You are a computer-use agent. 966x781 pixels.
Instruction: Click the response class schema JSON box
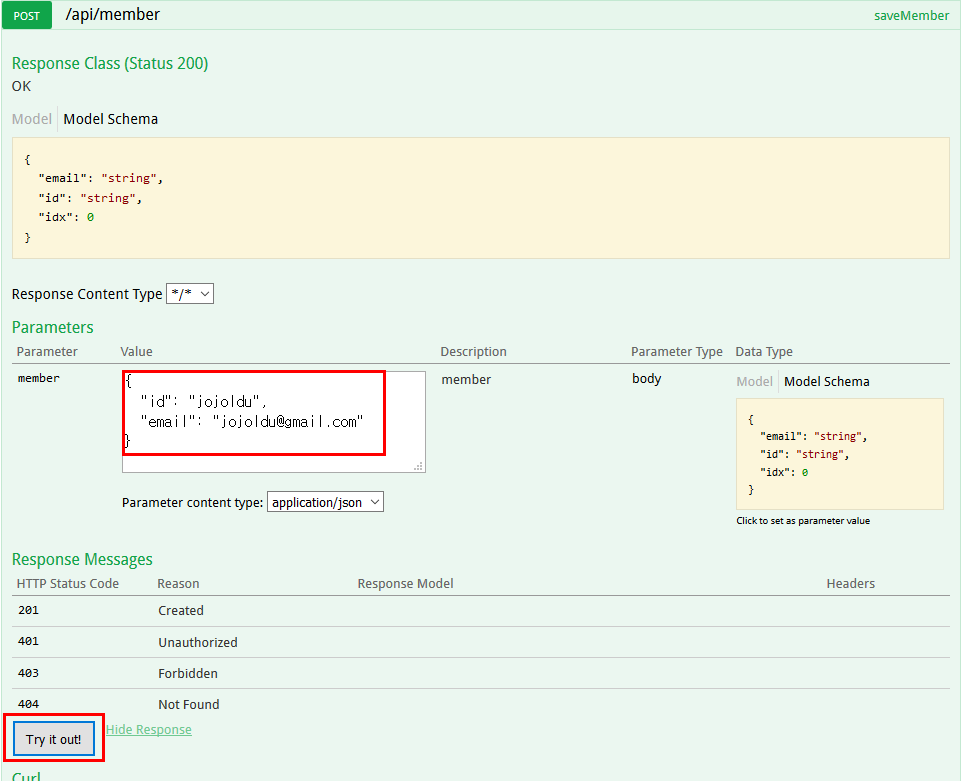pyautogui.click(x=481, y=198)
